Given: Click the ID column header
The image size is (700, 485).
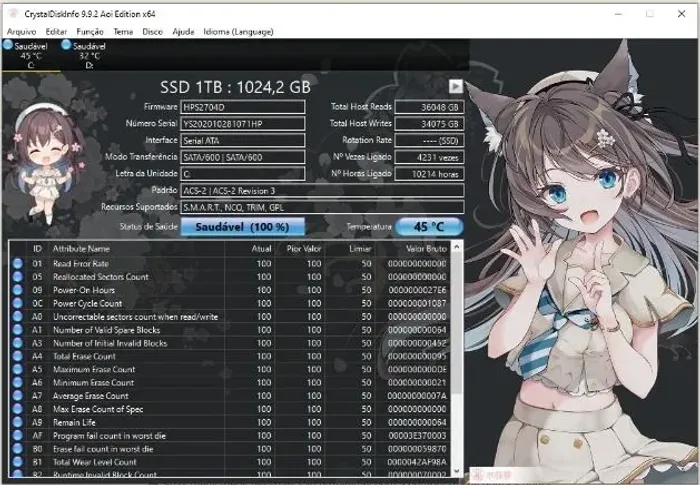Looking at the screenshot, I should pyautogui.click(x=37, y=249).
